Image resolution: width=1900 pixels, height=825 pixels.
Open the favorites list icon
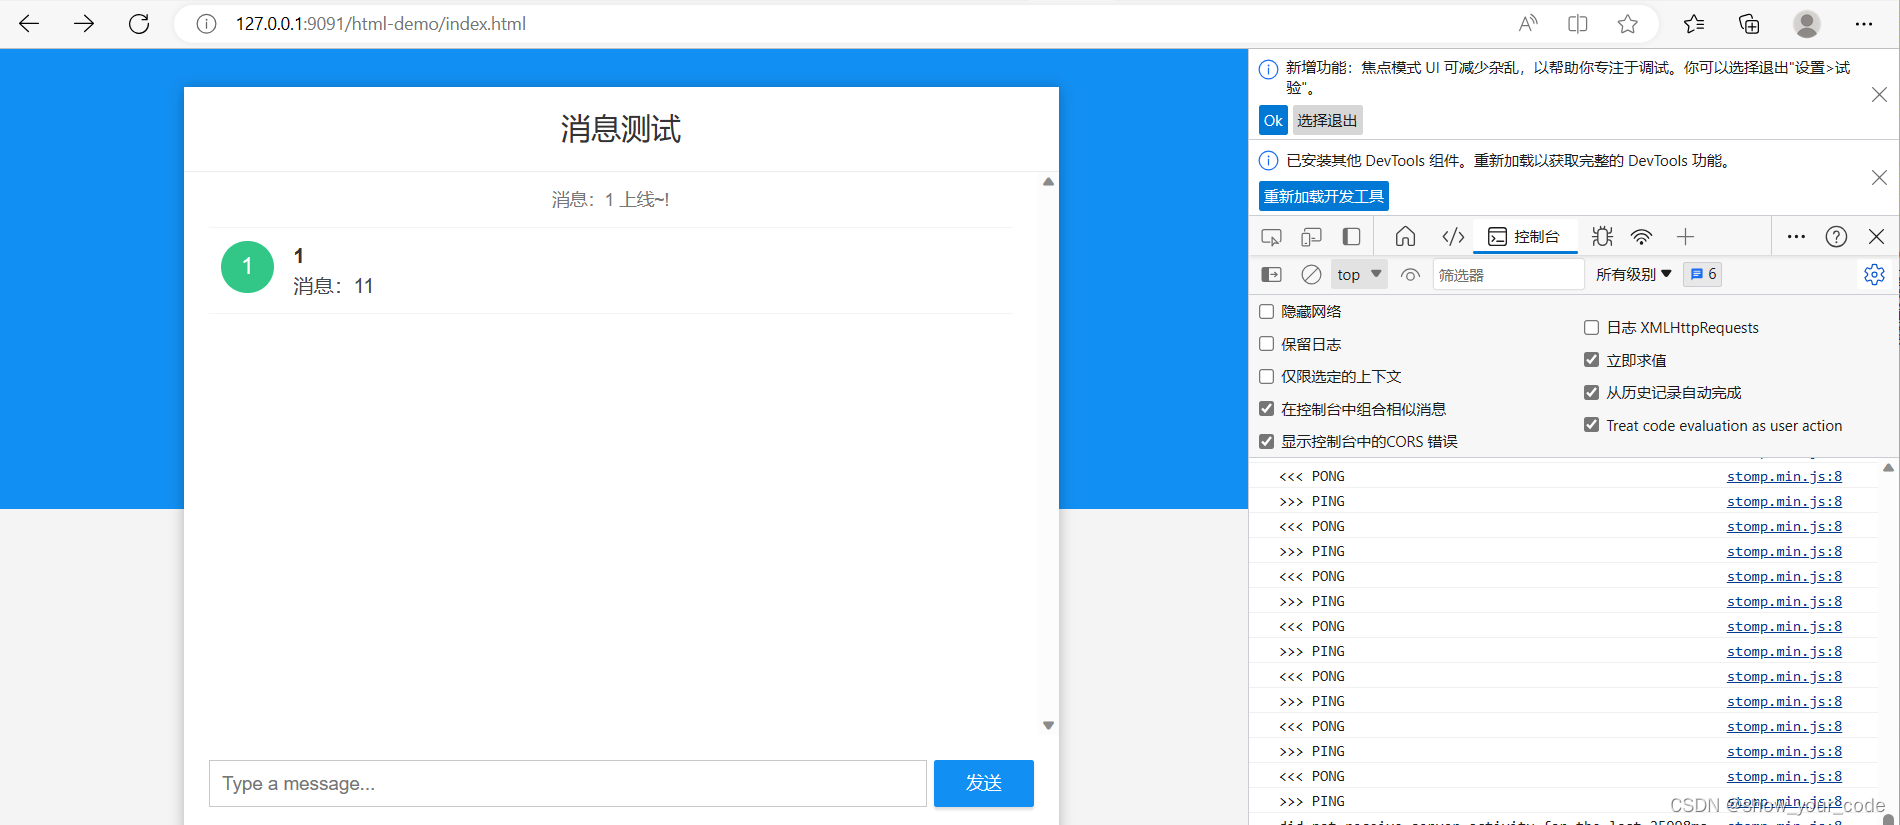[x=1694, y=24]
